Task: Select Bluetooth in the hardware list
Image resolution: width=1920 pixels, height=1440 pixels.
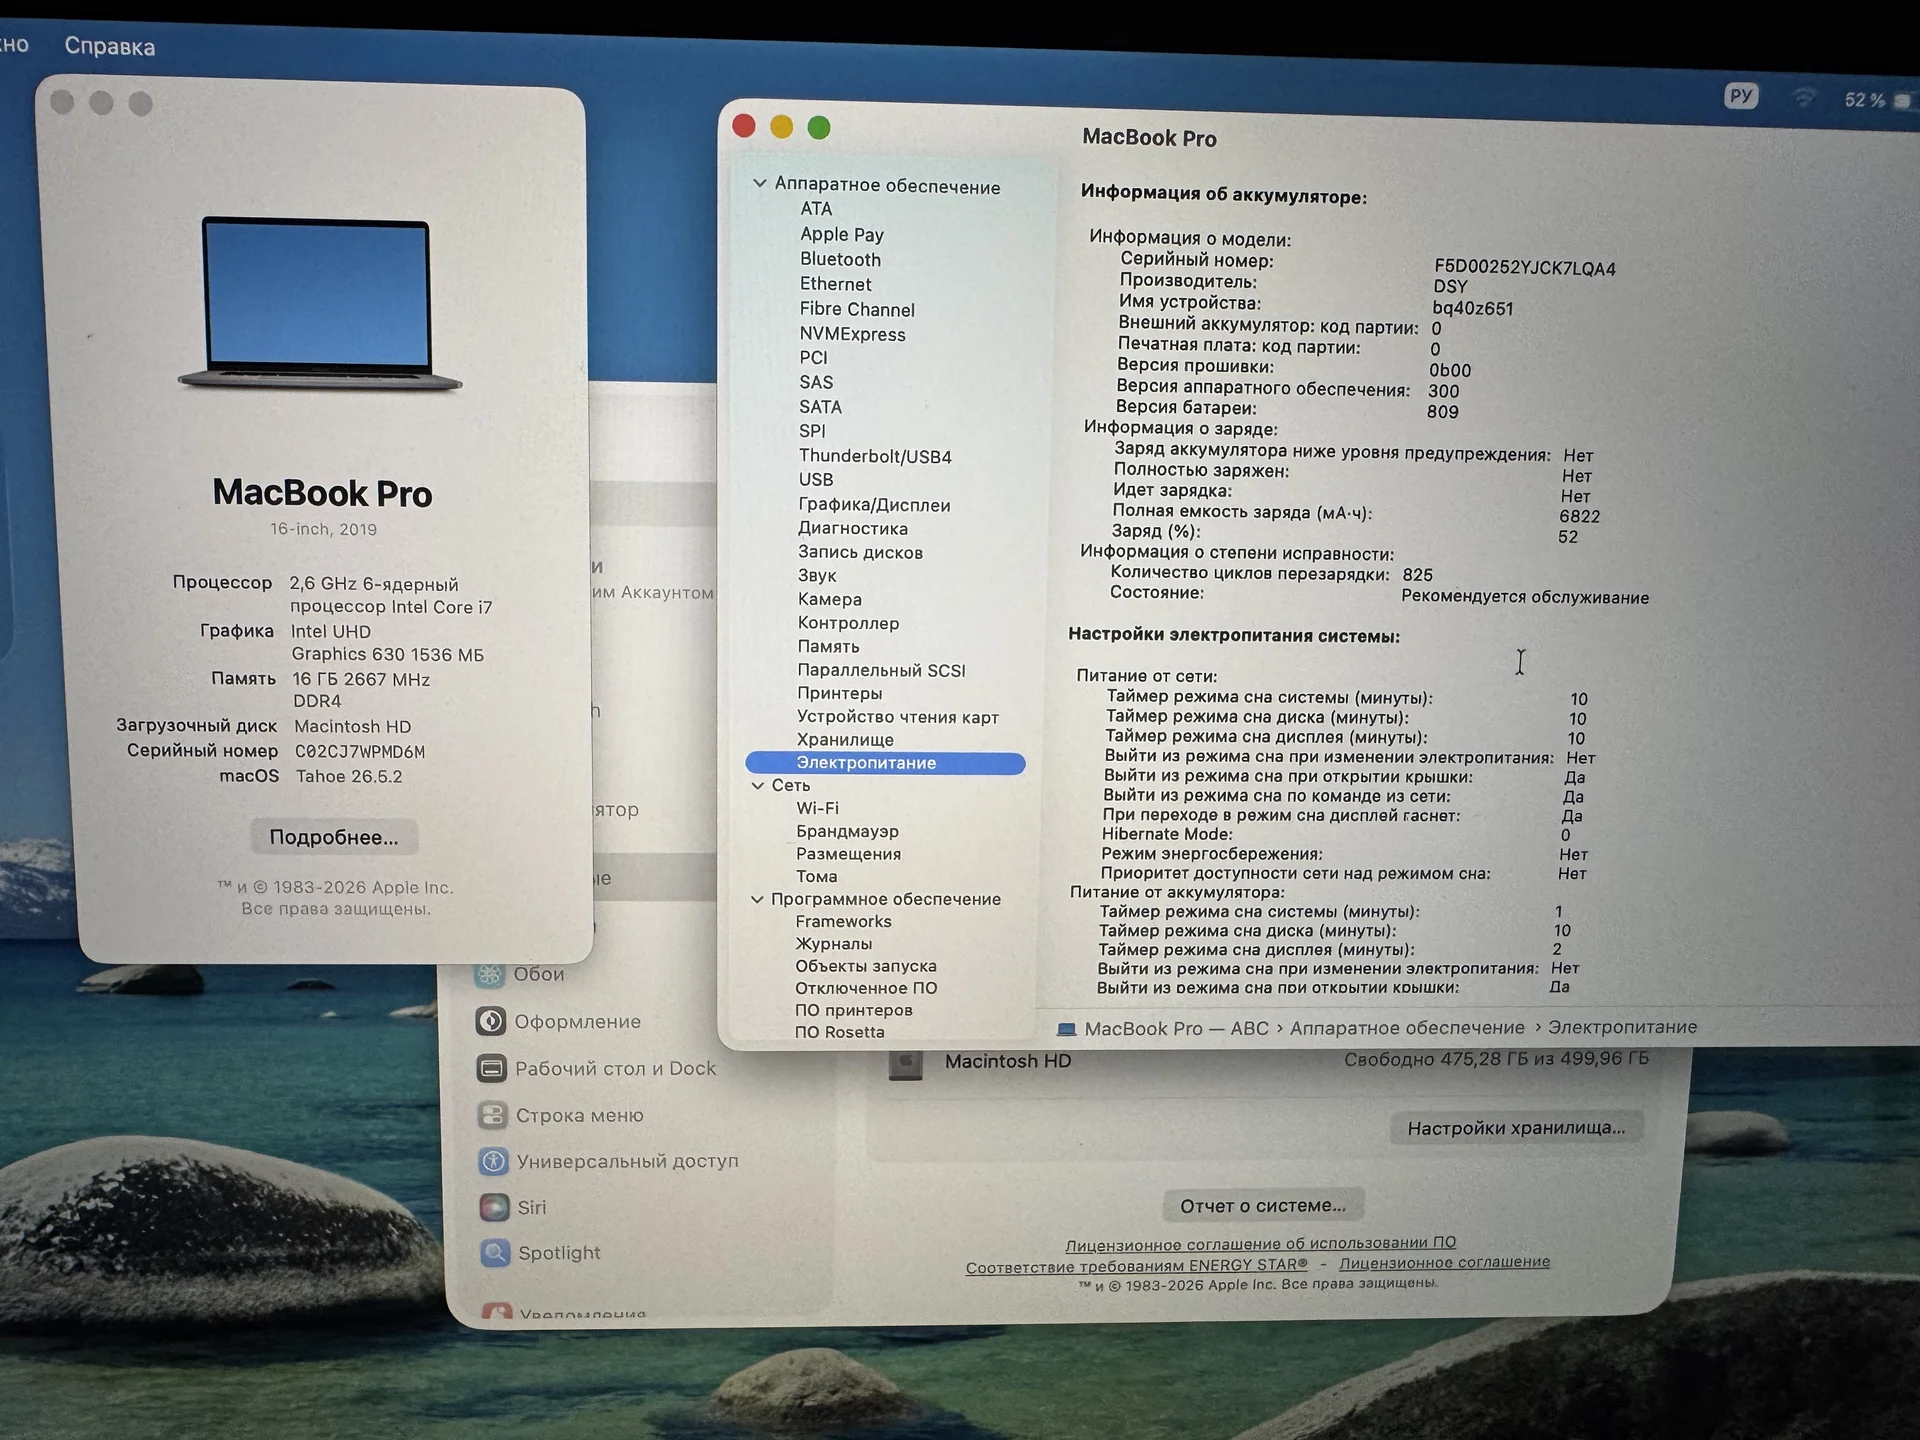Action: [x=840, y=259]
